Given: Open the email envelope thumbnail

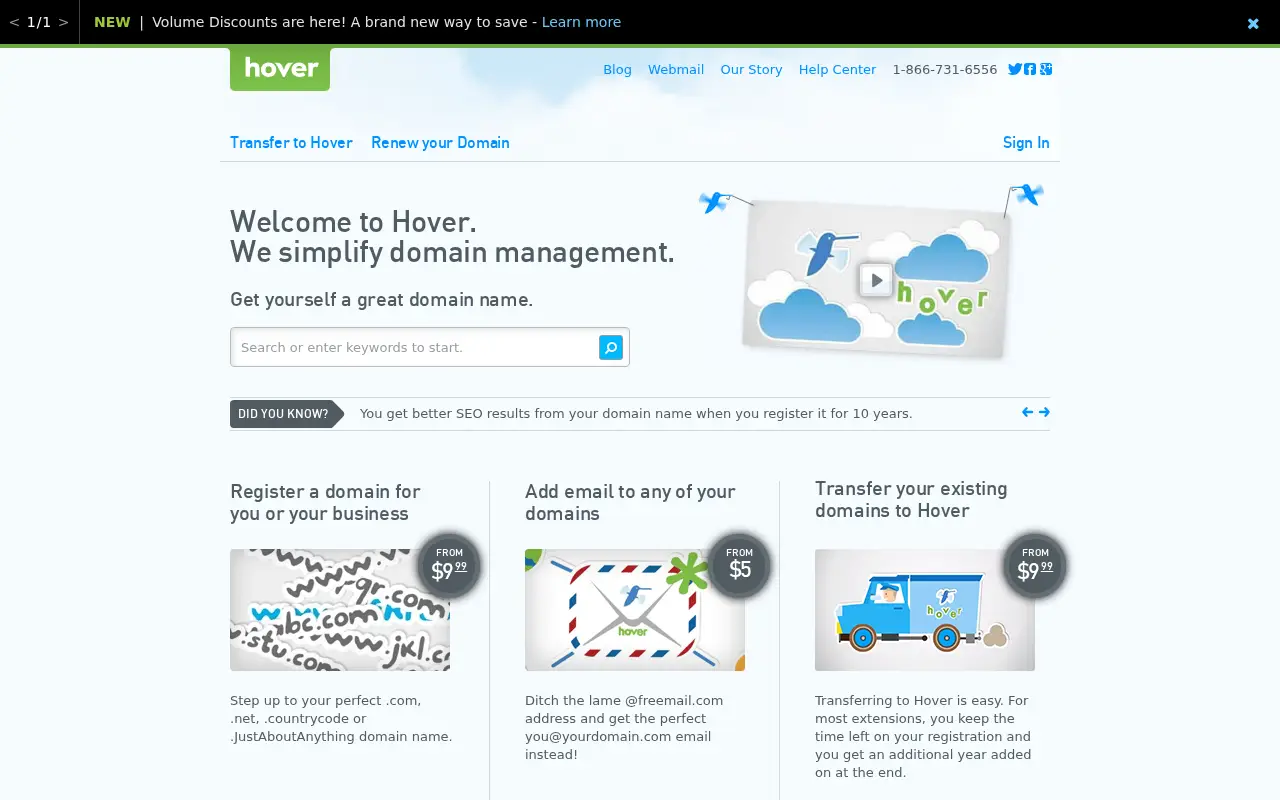Looking at the screenshot, I should tap(635, 610).
